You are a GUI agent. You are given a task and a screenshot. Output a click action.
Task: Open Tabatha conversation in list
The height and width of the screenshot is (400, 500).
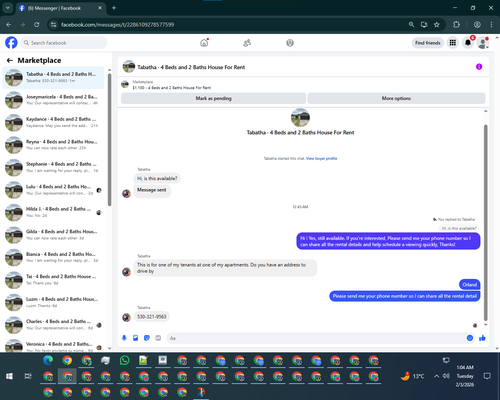pyautogui.click(x=54, y=77)
